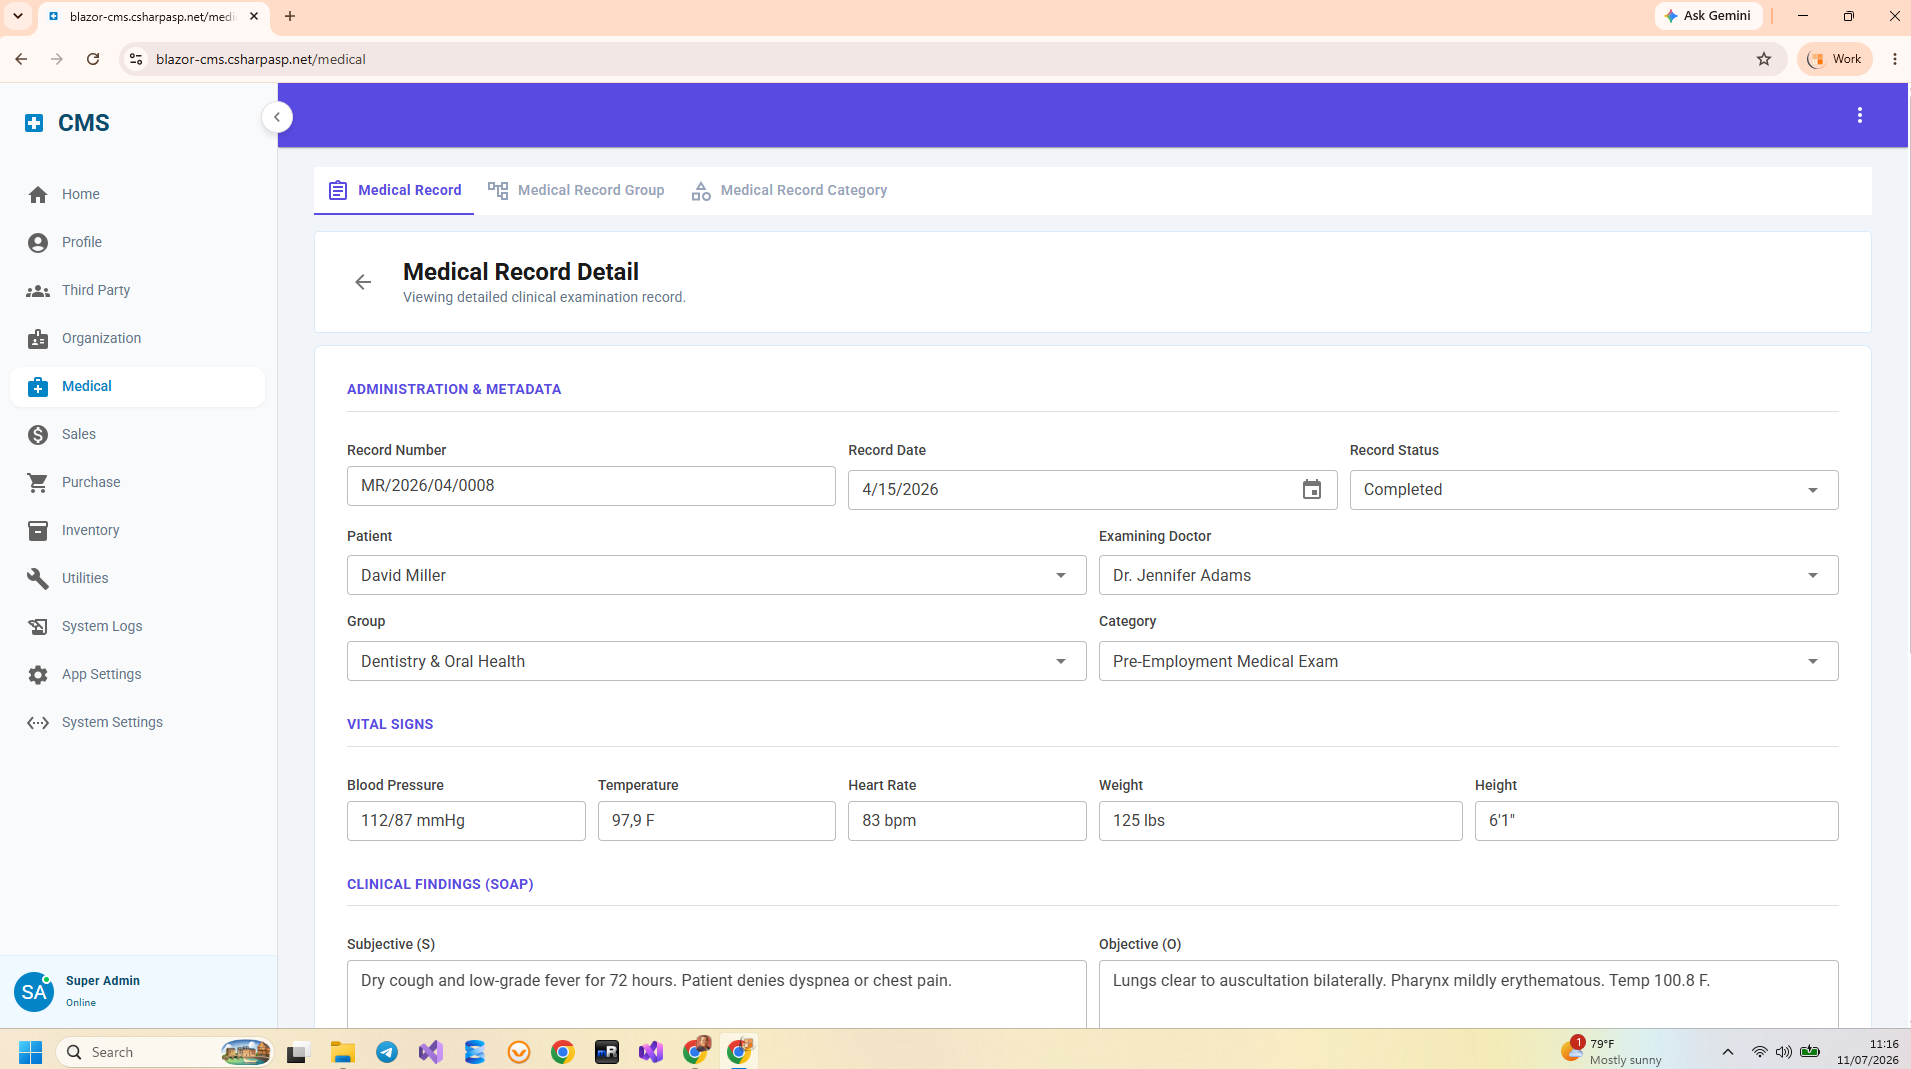This screenshot has width=1911, height=1069.
Task: Click the App Settings gear icon
Action: coord(38,675)
